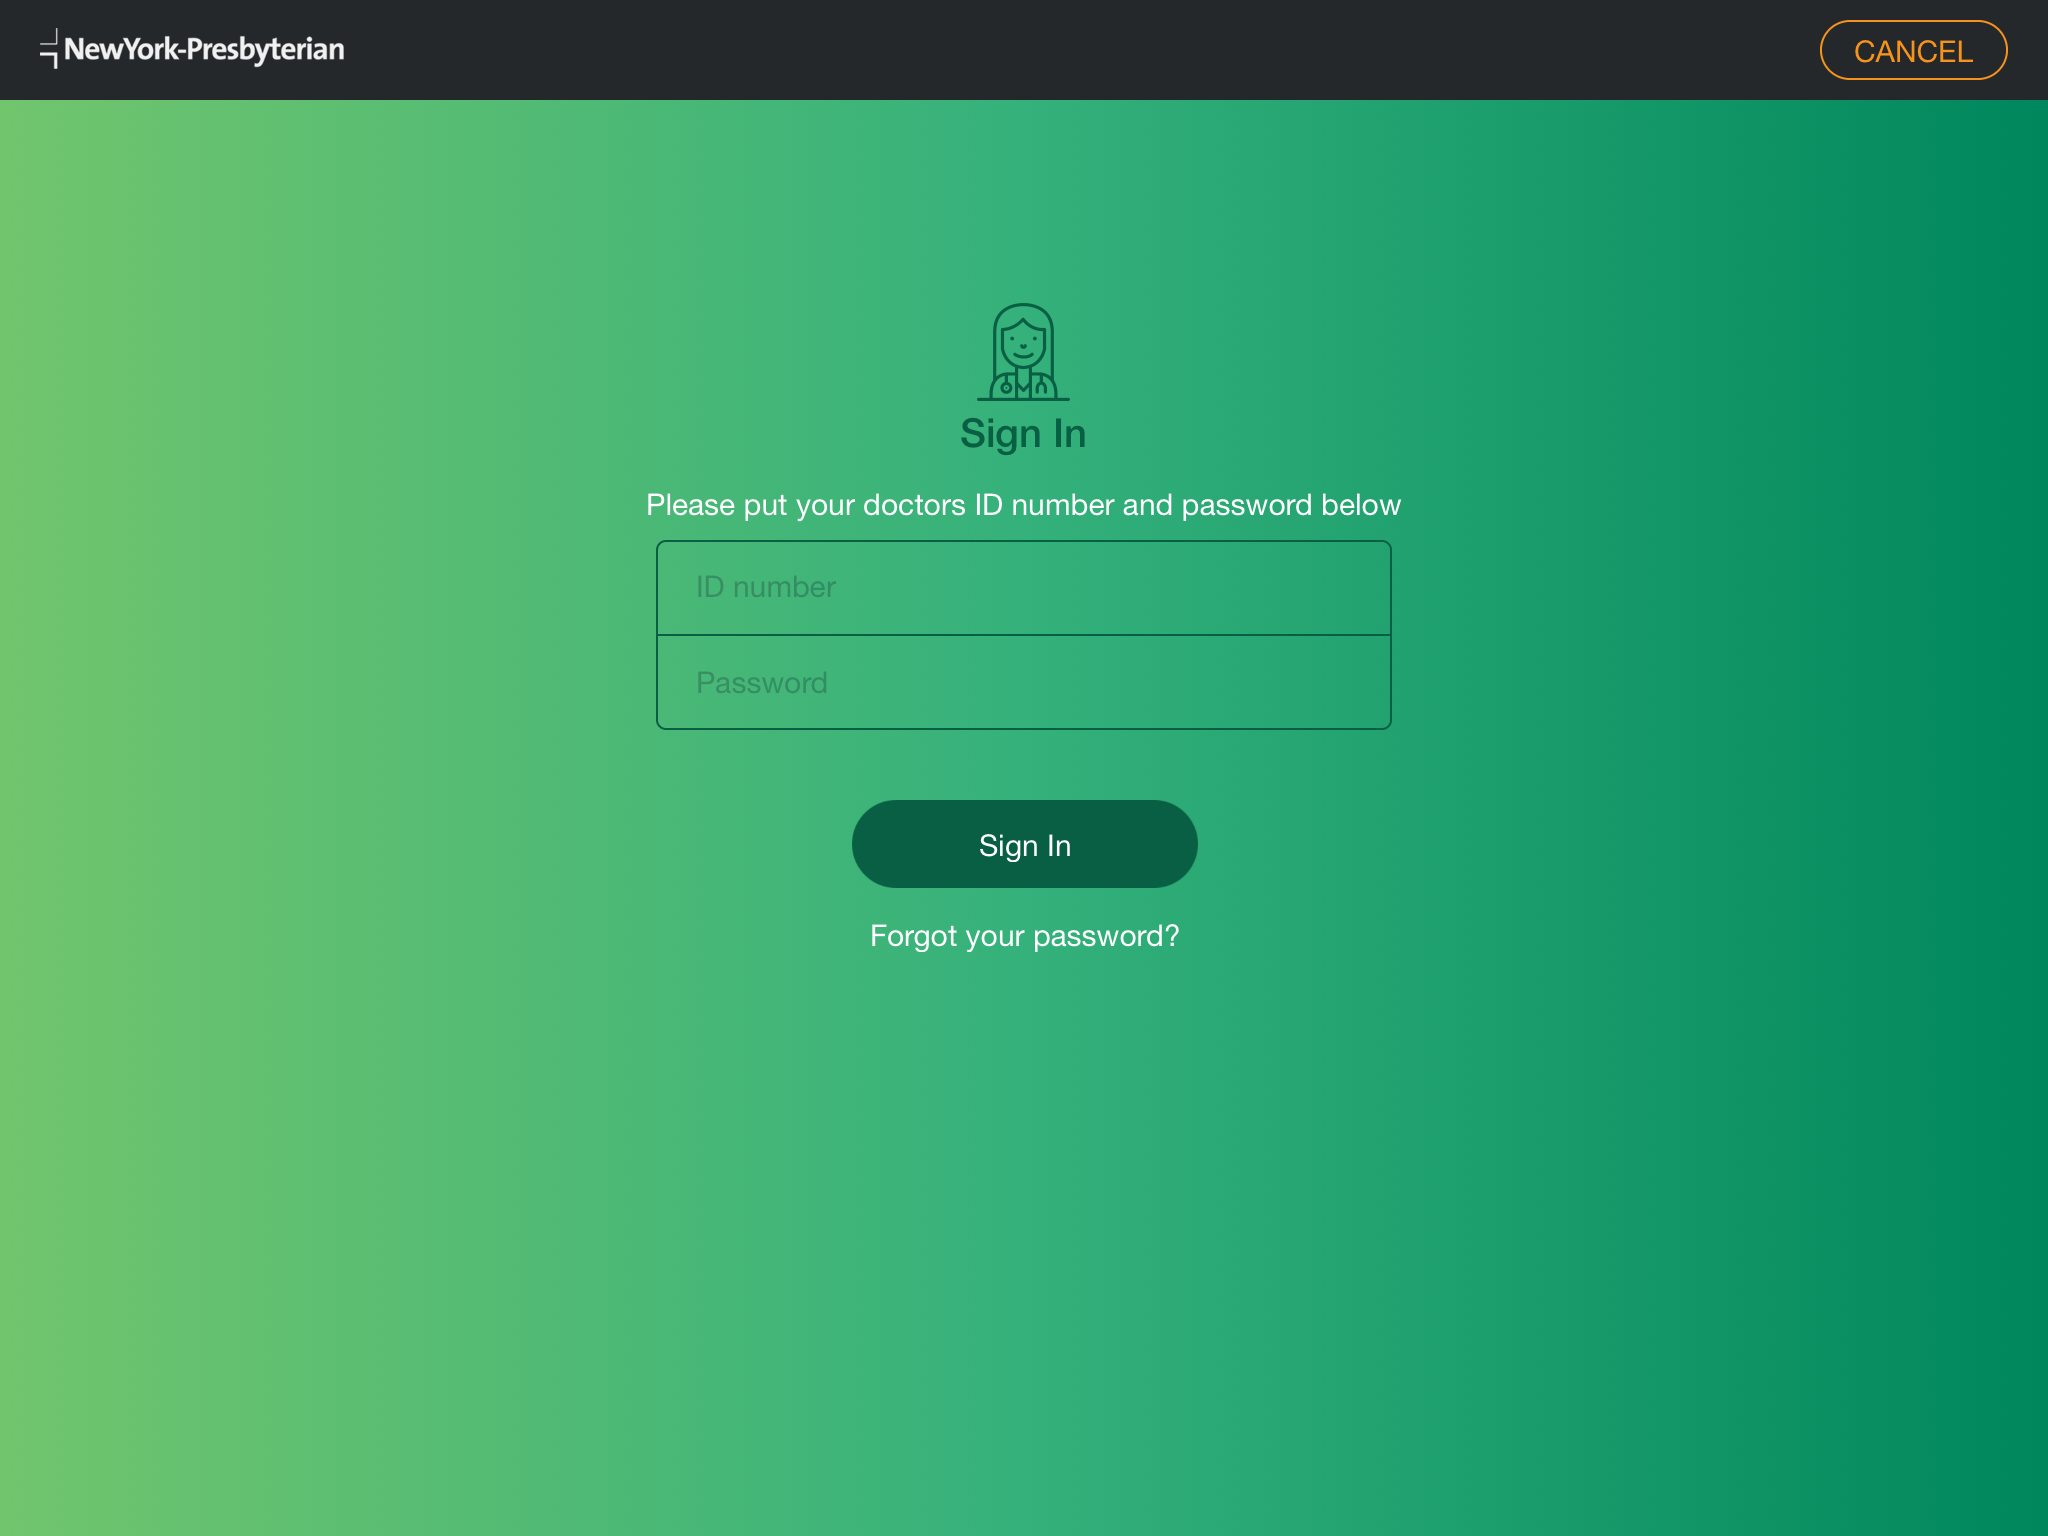This screenshot has width=2048, height=1536.
Task: Open the Forgot your password link
Action: point(1024,936)
